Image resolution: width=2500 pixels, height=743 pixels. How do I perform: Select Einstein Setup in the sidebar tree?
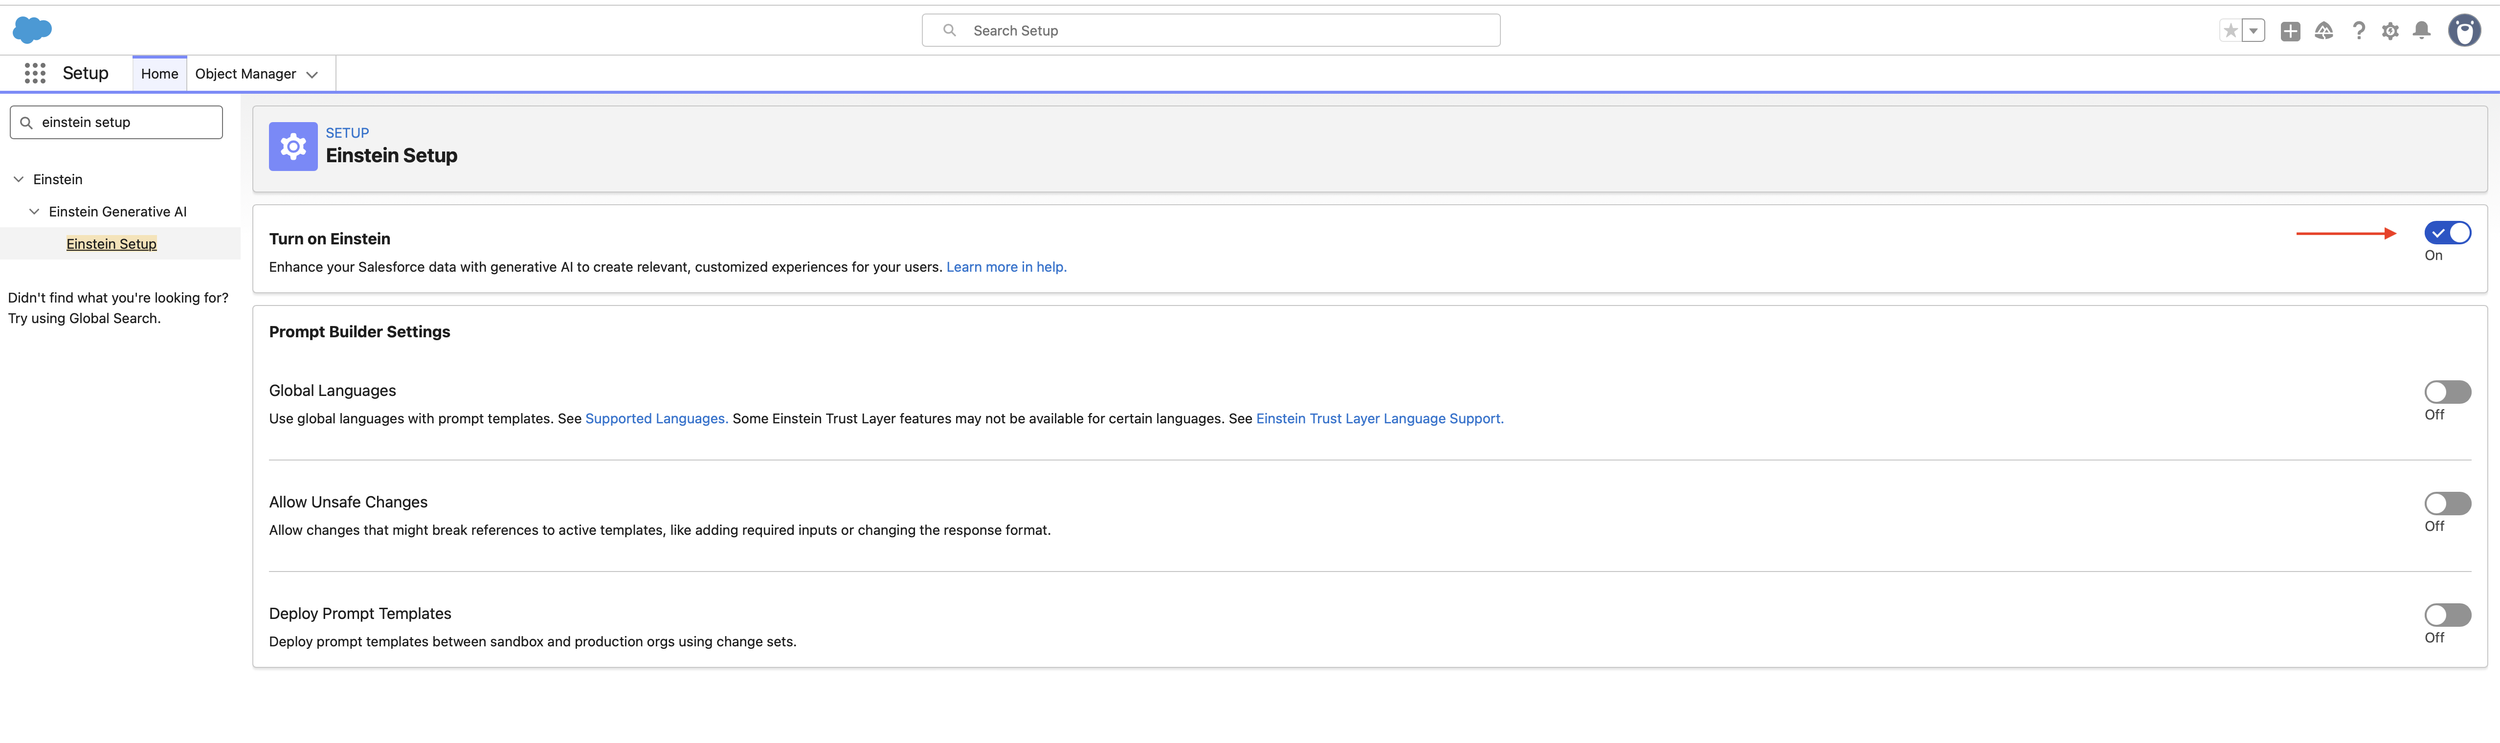coord(111,244)
